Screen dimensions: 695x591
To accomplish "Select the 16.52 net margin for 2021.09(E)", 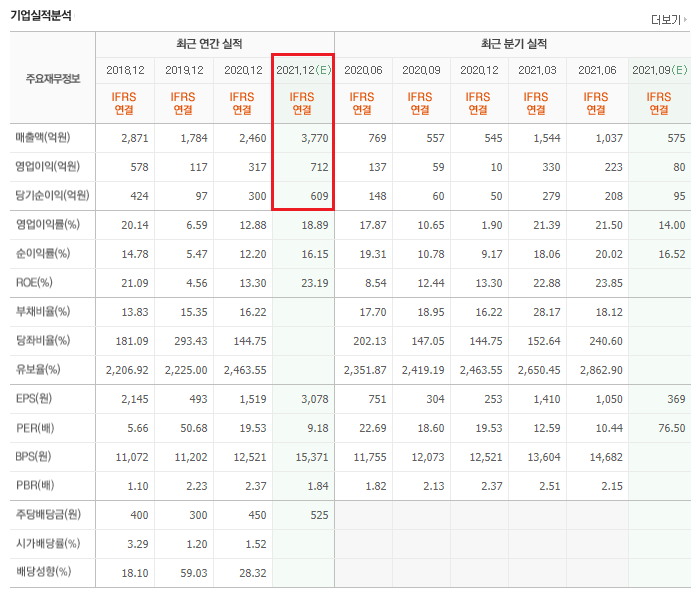I will point(672,254).
